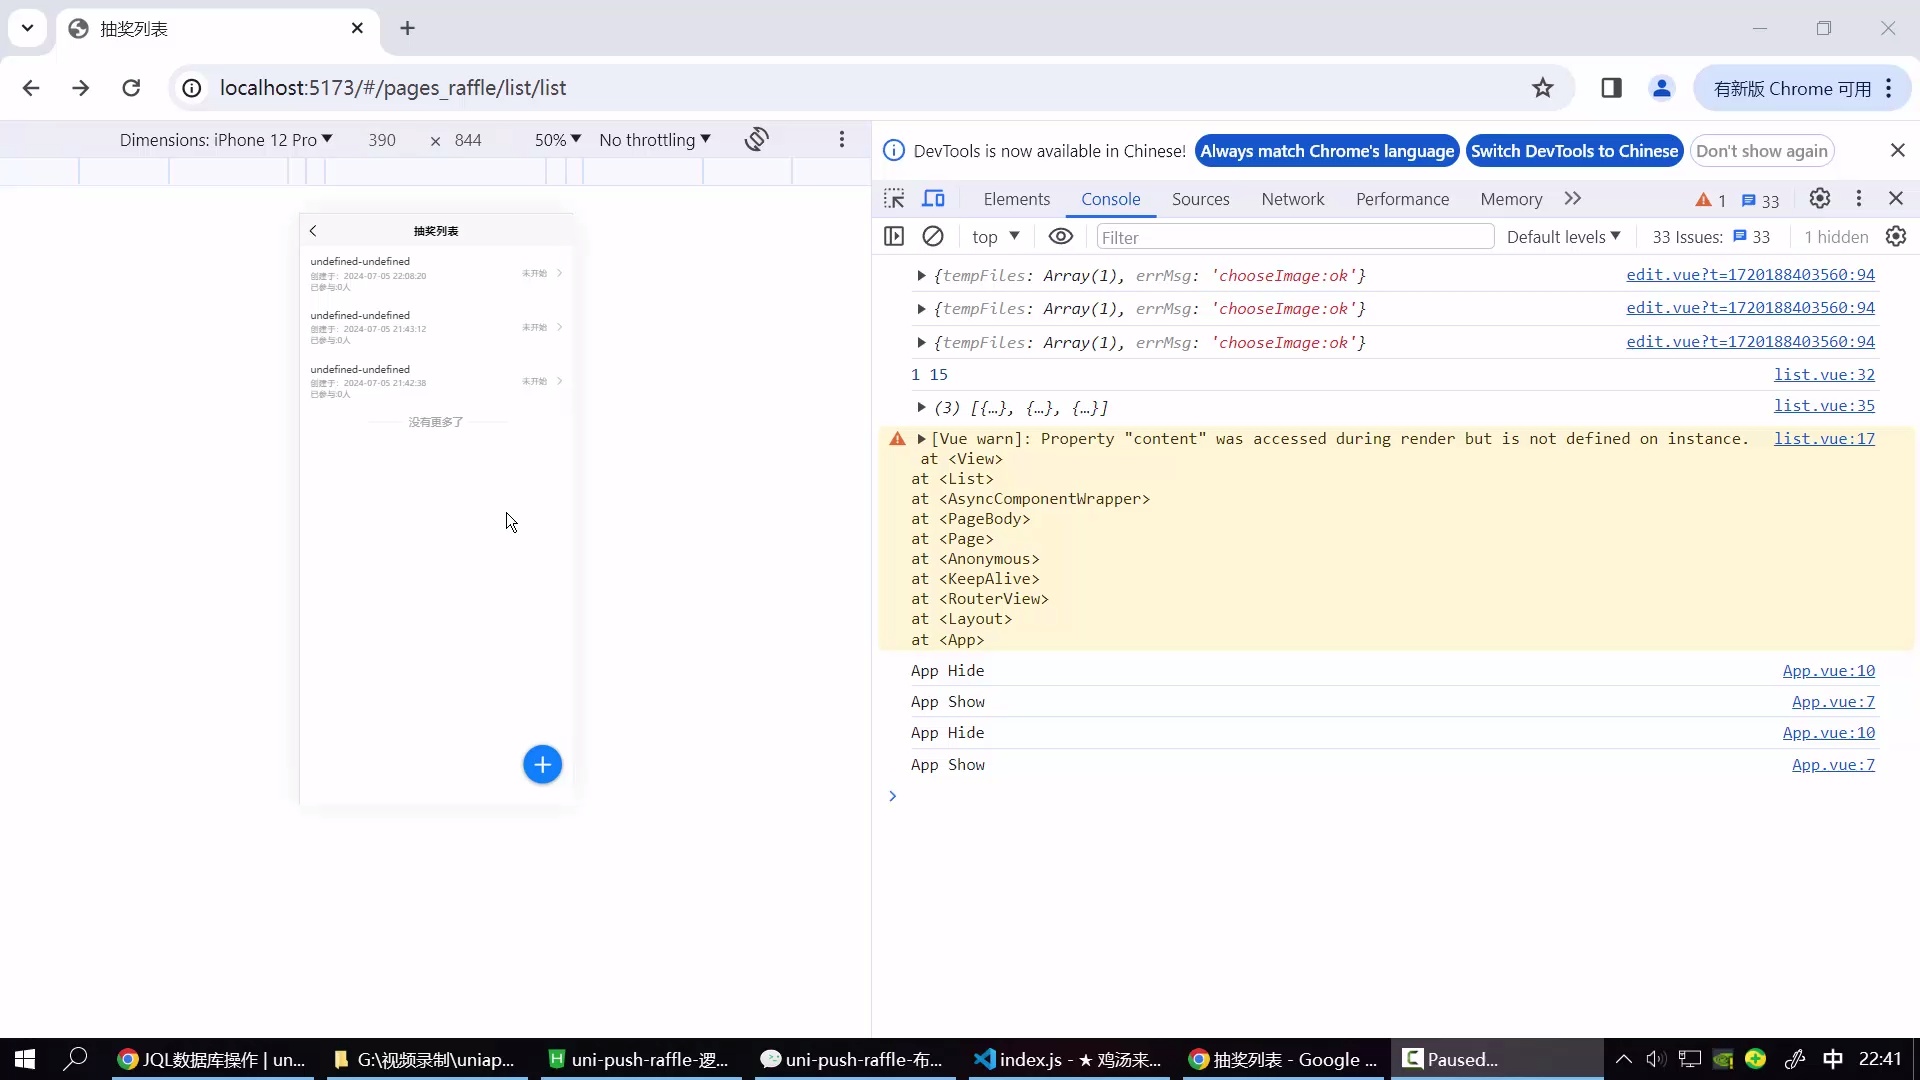Click the live expression eye icon
1920x1080 pixels.
tap(1060, 237)
